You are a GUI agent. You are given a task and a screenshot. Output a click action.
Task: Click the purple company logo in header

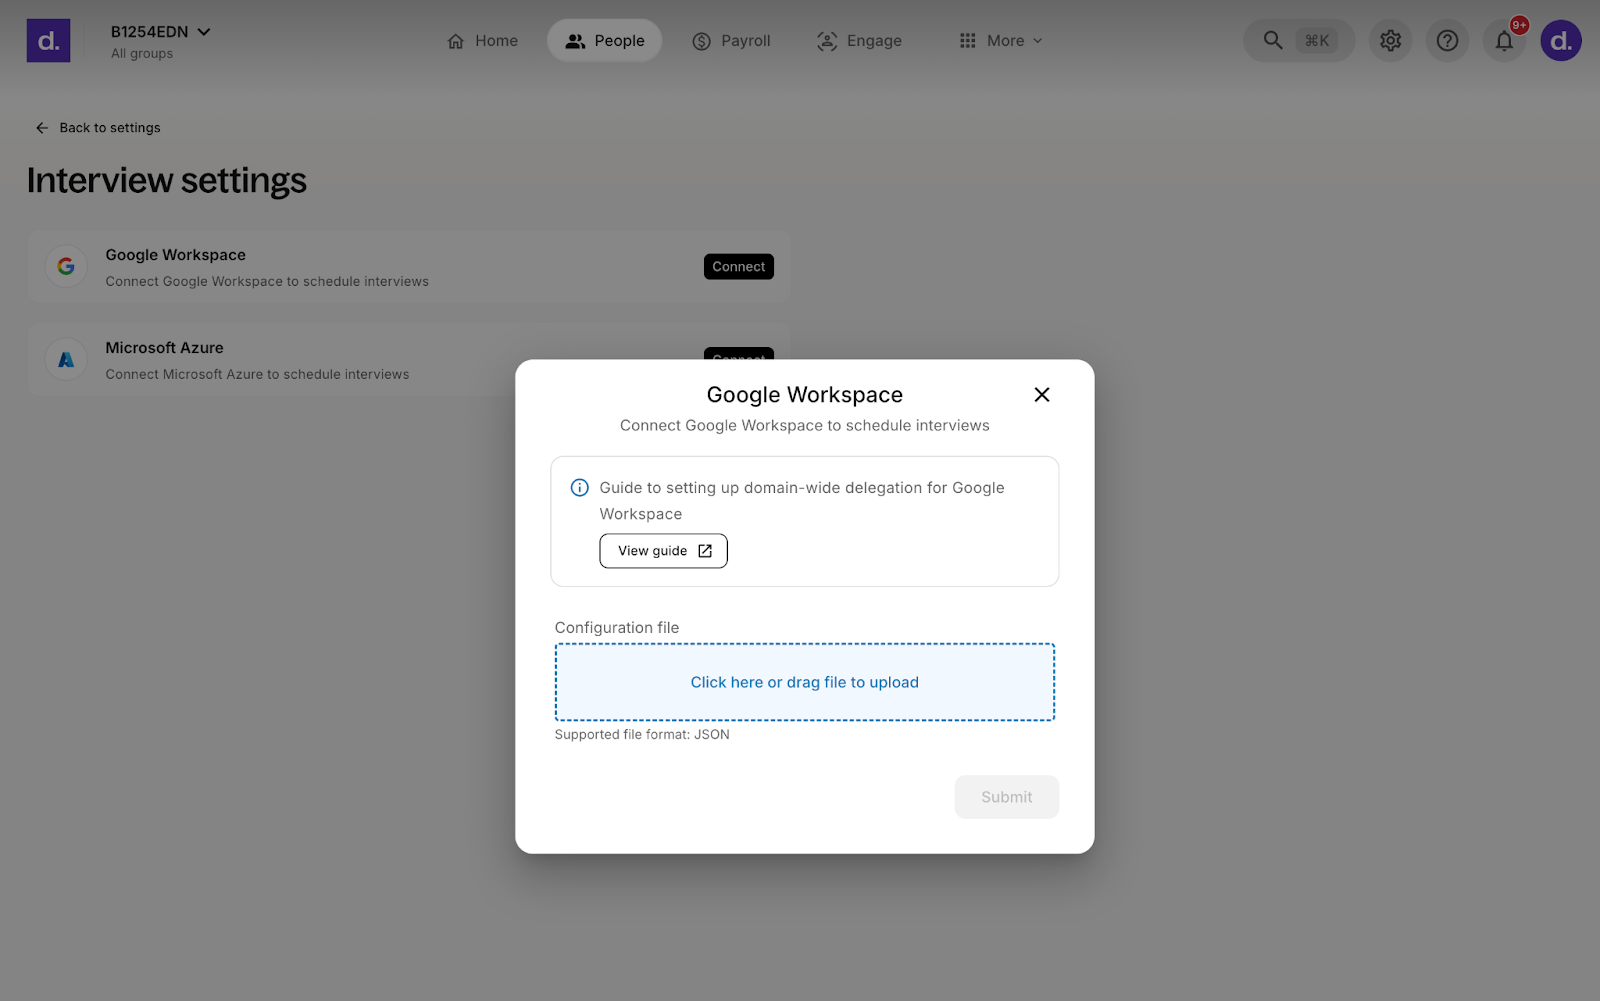coord(48,41)
